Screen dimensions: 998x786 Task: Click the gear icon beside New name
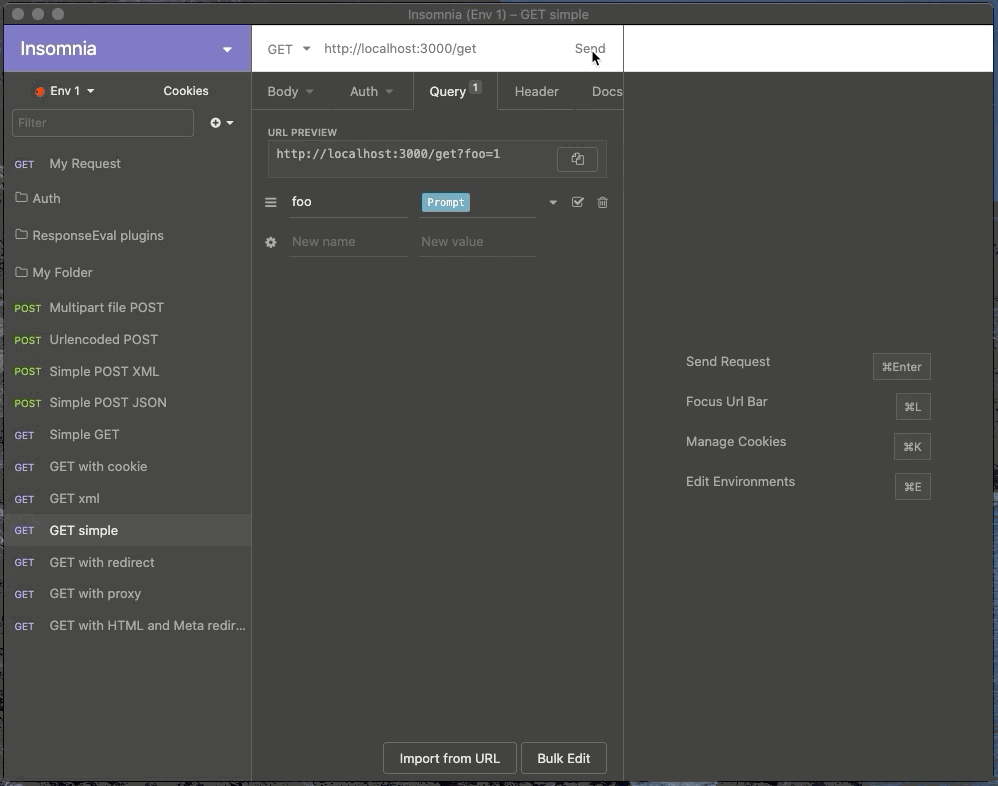271,242
